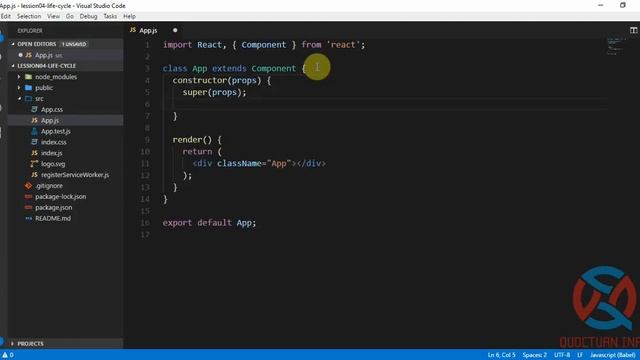Open the Debug menu
The width and height of the screenshot is (640, 360).
pyautogui.click(x=89, y=16)
